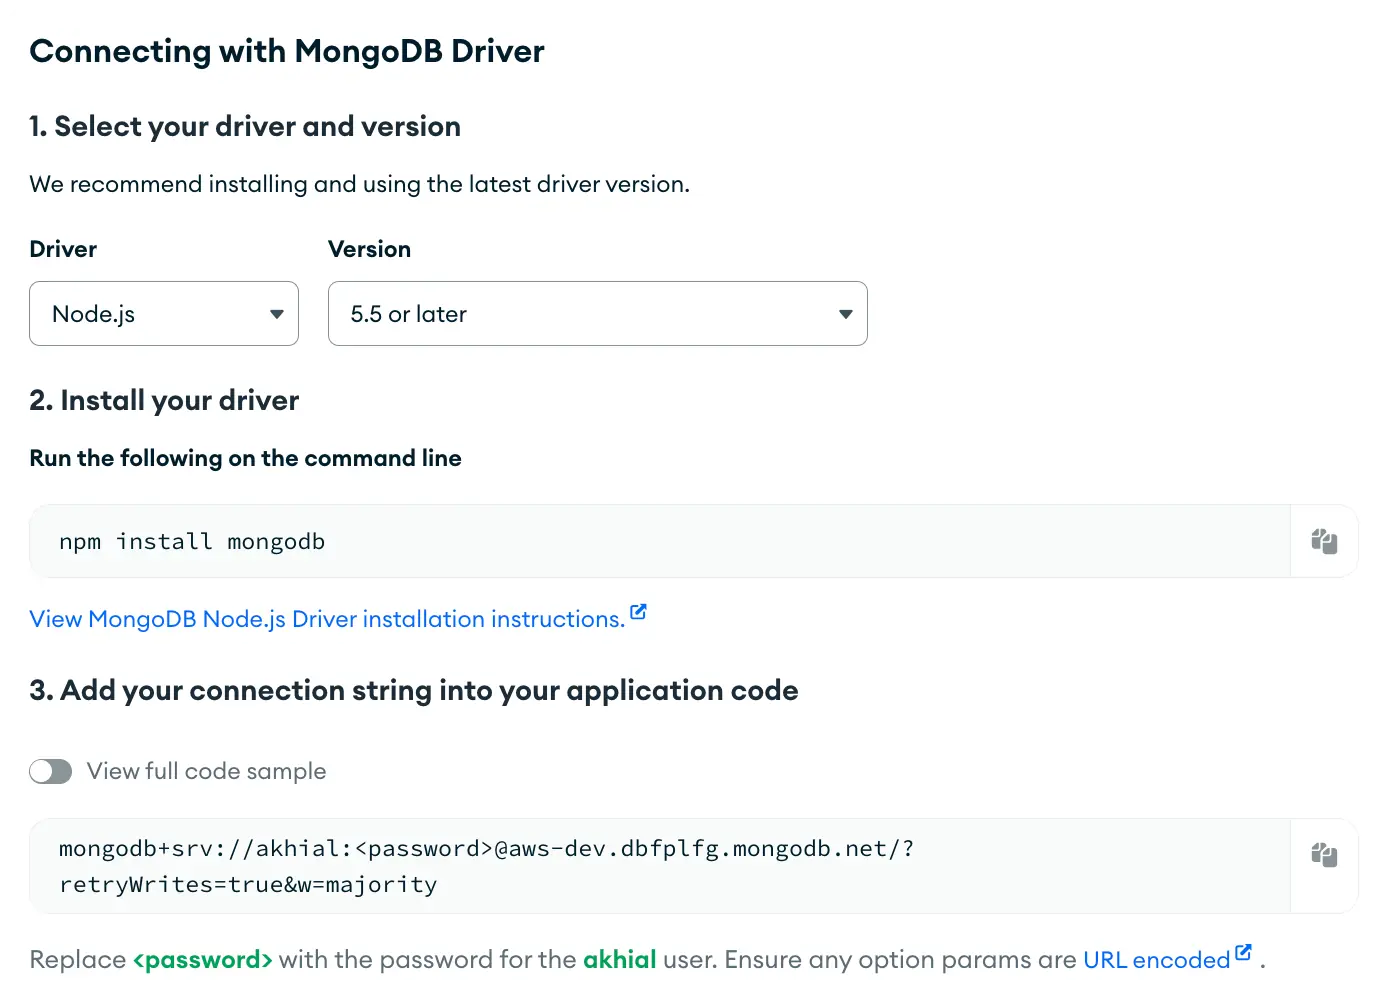
Task: Click the Driver dropdown caret arrow
Action: 277,314
